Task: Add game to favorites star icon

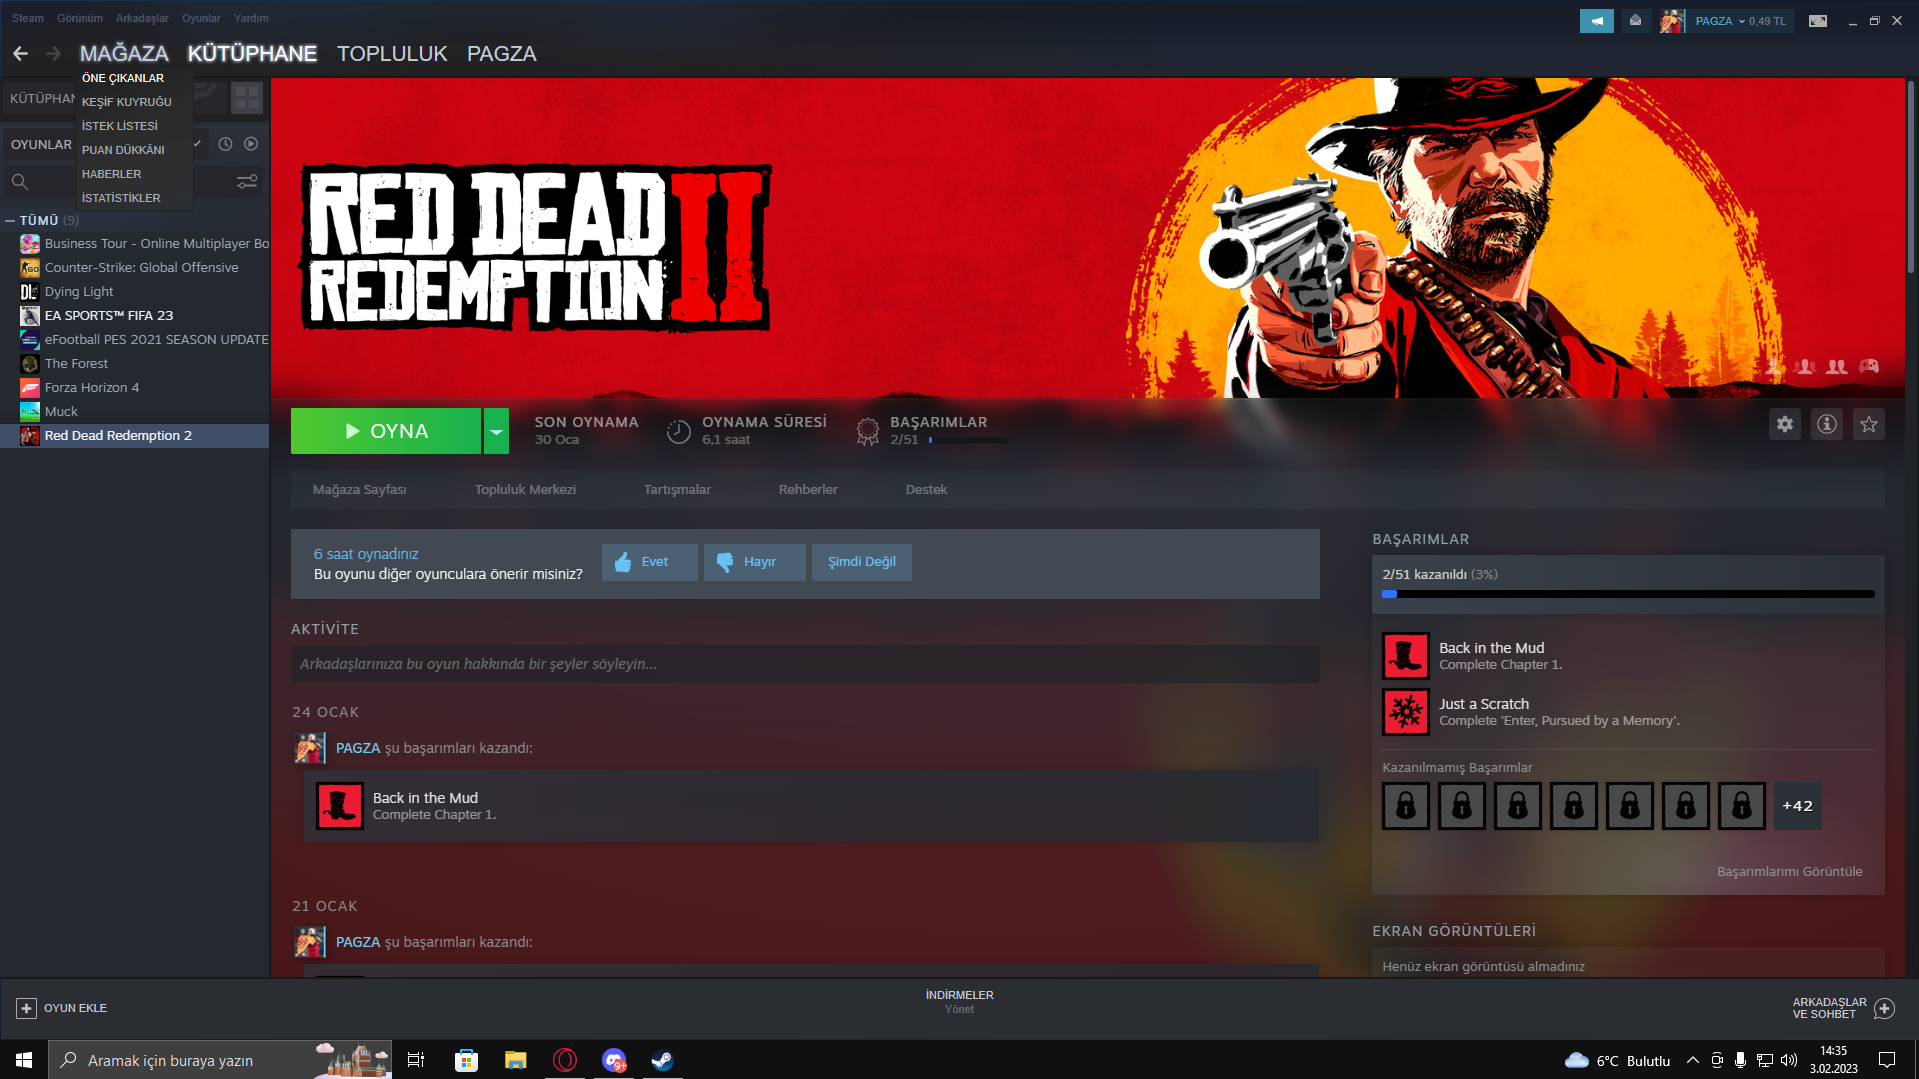Action: [x=1868, y=424]
